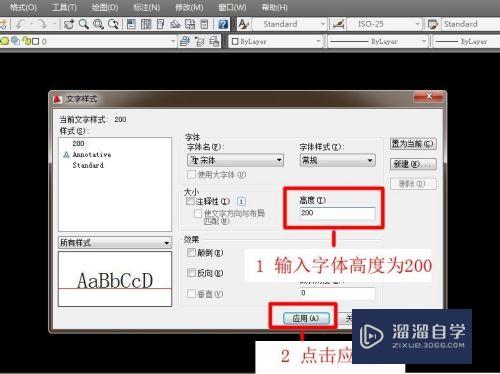Toggle layer 0 freeze icon
500x374 pixels.
pyautogui.click(x=15, y=41)
